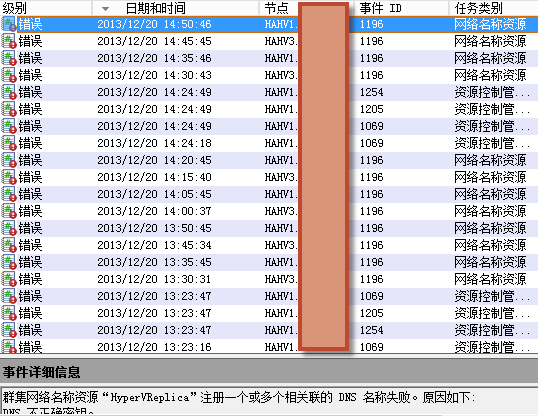Select the date cell 2013/12/20 14:50:46
Screen dimensions: 538x416
(x=154, y=24)
